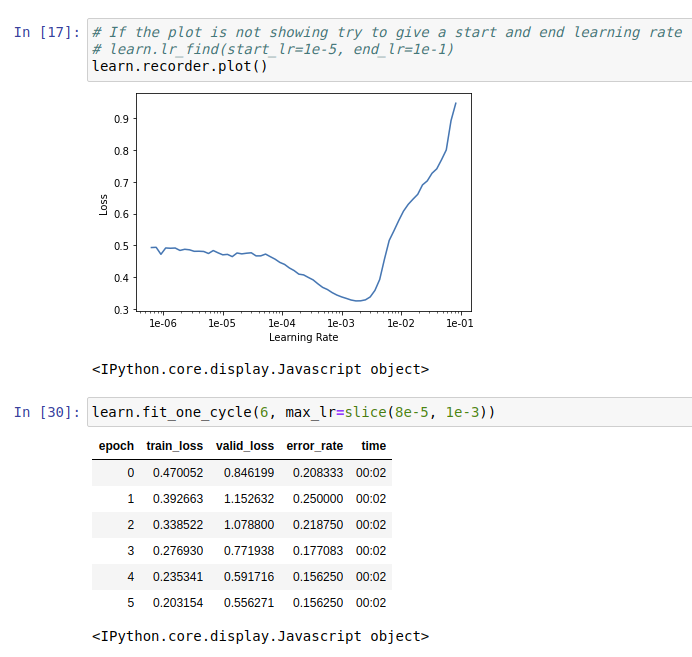Click the commented learn.lr_find line
The height and width of the screenshot is (657, 692).
(x=271, y=49)
